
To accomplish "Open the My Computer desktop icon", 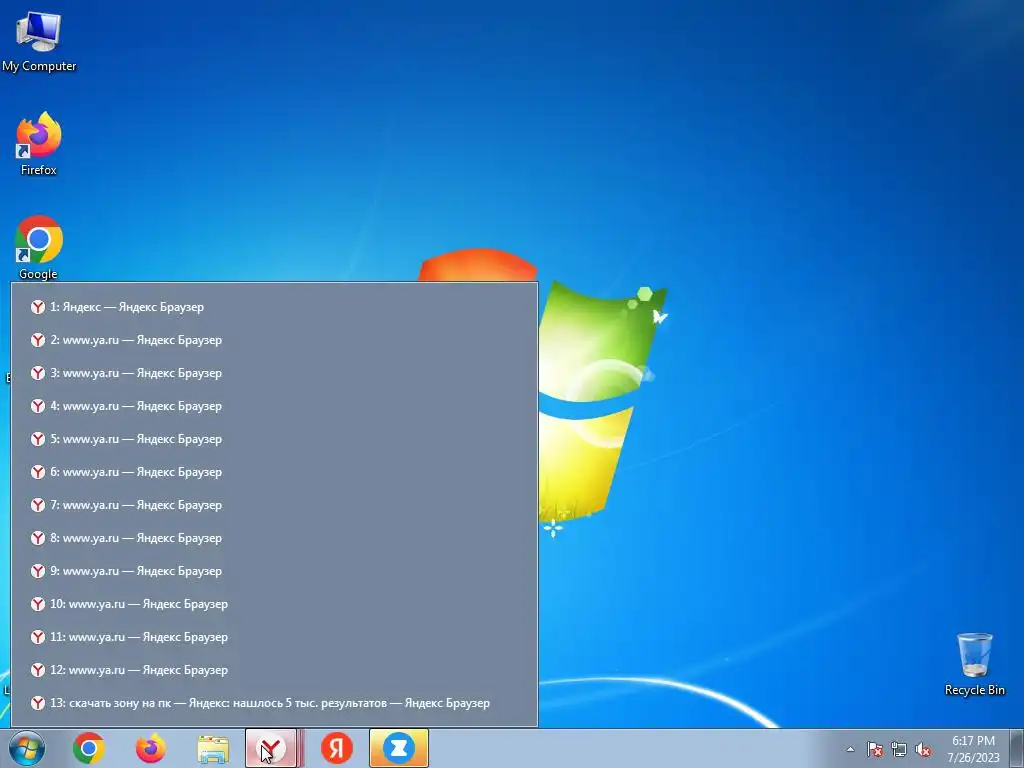I will point(39,40).
